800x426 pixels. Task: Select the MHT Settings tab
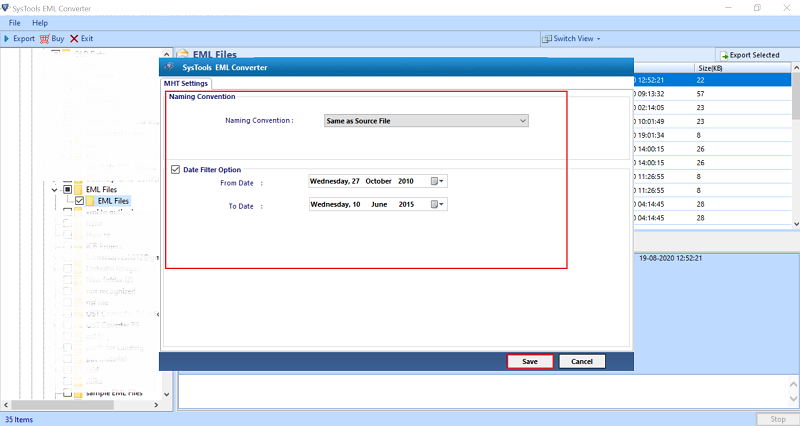pyautogui.click(x=186, y=83)
